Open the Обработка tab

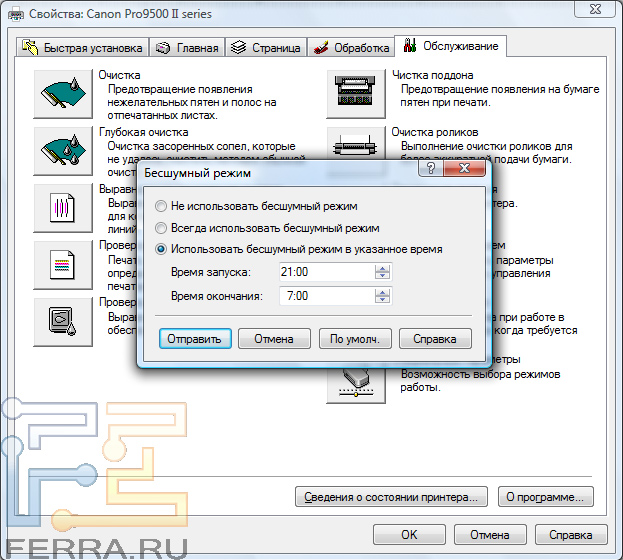tap(351, 48)
